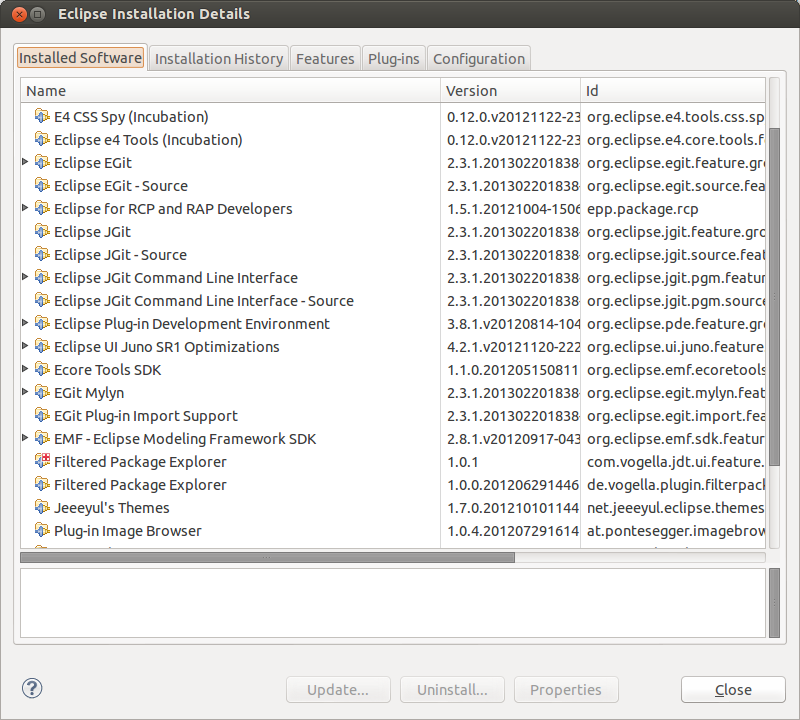The height and width of the screenshot is (720, 800).
Task: Select version cell 4.2.1.v20121120-222
Action: (511, 346)
